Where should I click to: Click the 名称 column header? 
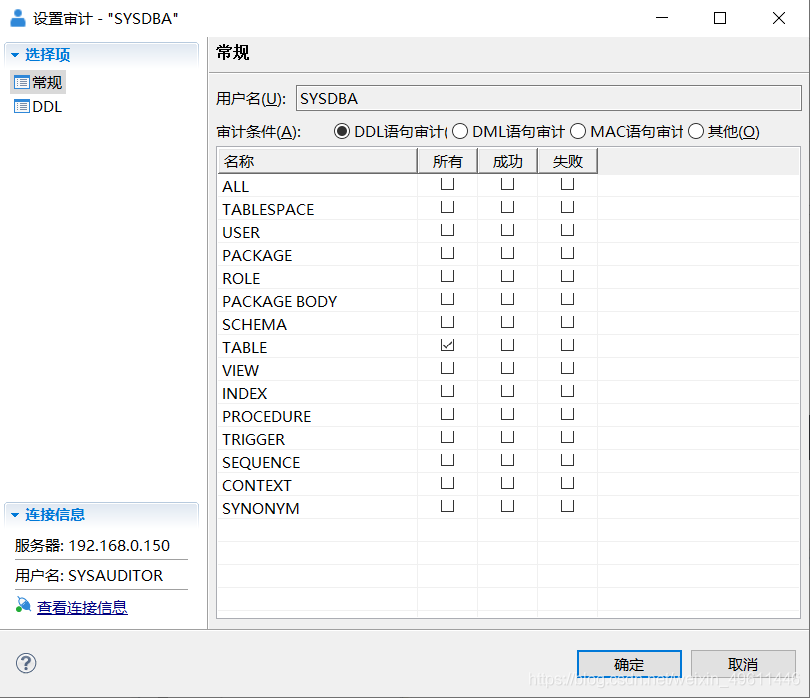317,161
